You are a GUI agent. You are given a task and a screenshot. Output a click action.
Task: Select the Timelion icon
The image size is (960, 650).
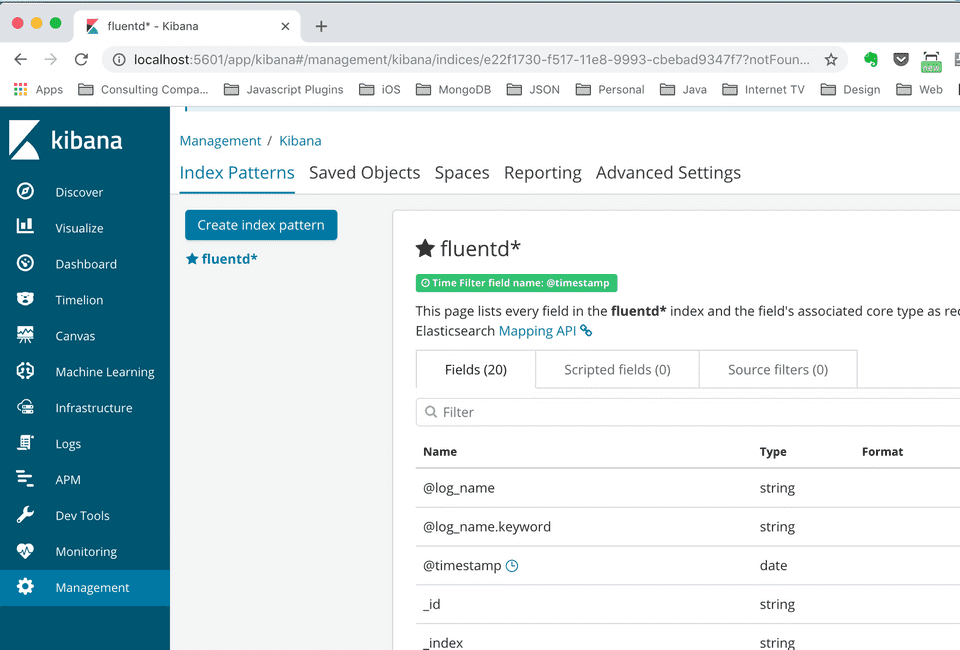[26, 300]
